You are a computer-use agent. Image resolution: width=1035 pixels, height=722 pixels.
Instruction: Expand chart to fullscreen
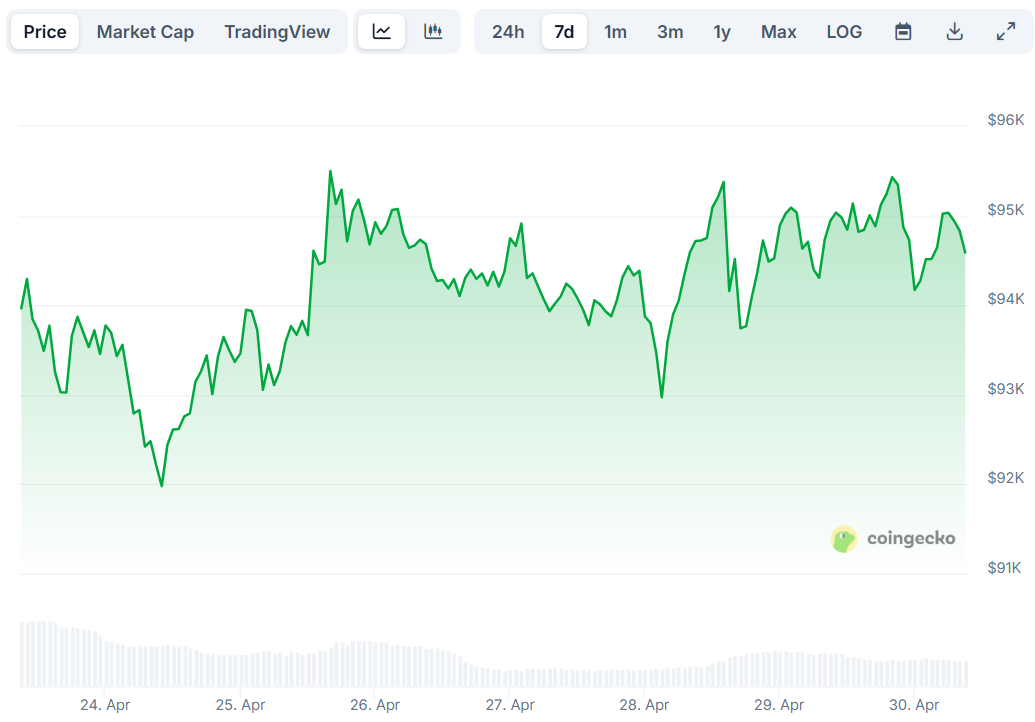point(1006,32)
